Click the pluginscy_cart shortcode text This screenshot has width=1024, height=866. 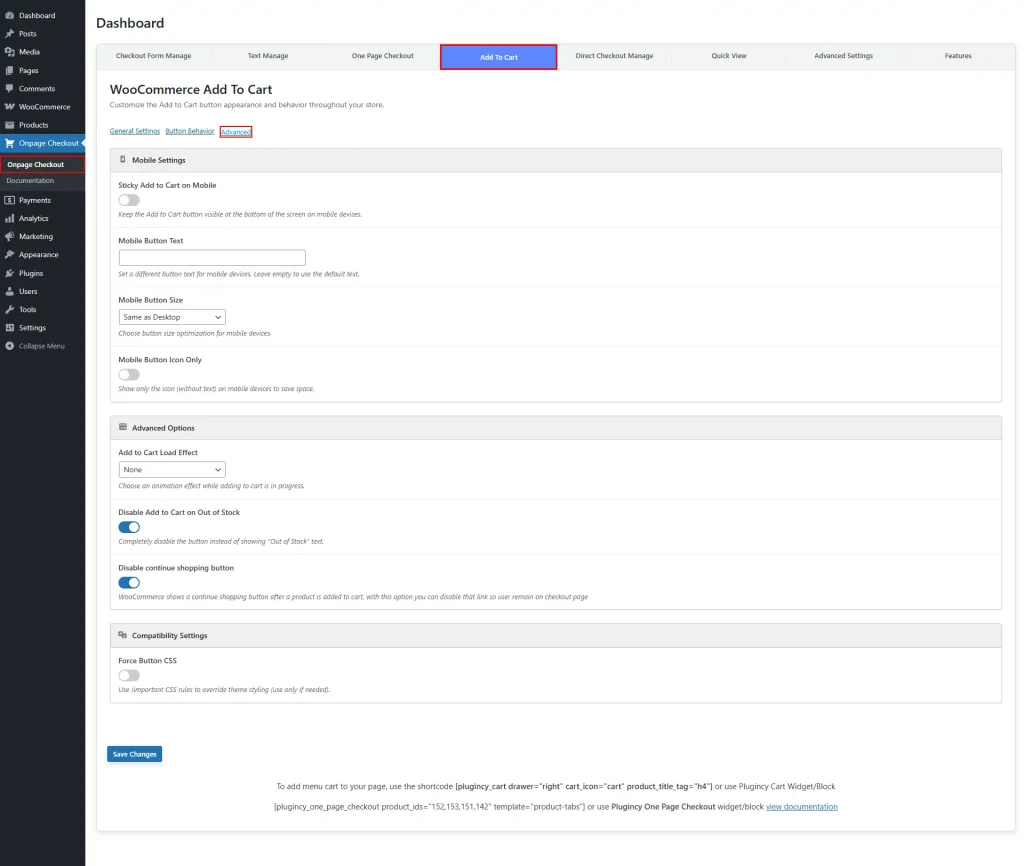tap(584, 787)
